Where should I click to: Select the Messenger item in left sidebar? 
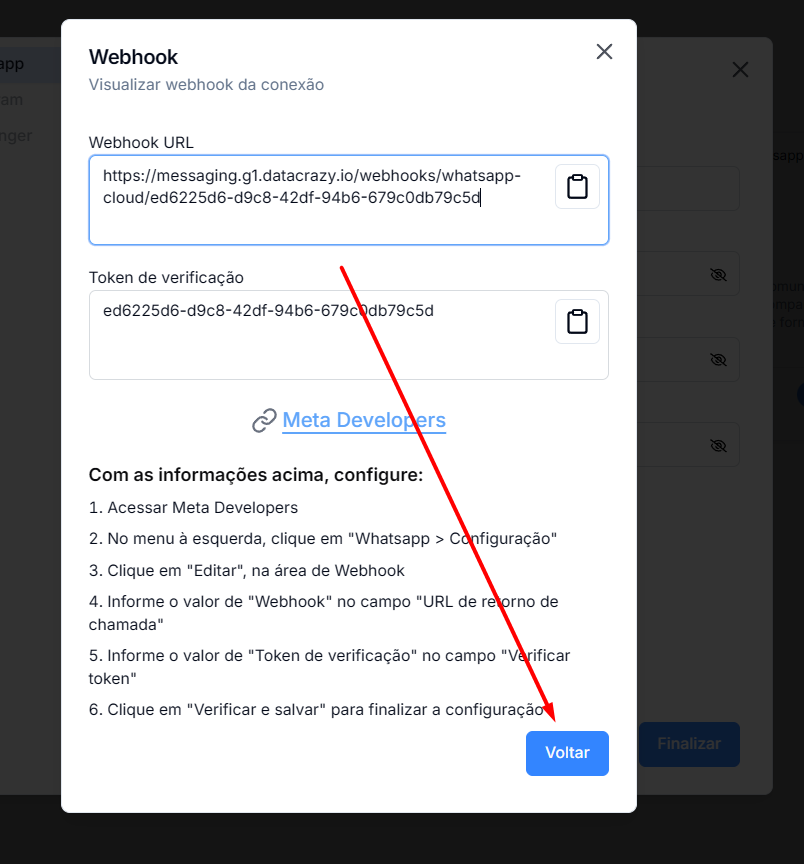16,136
